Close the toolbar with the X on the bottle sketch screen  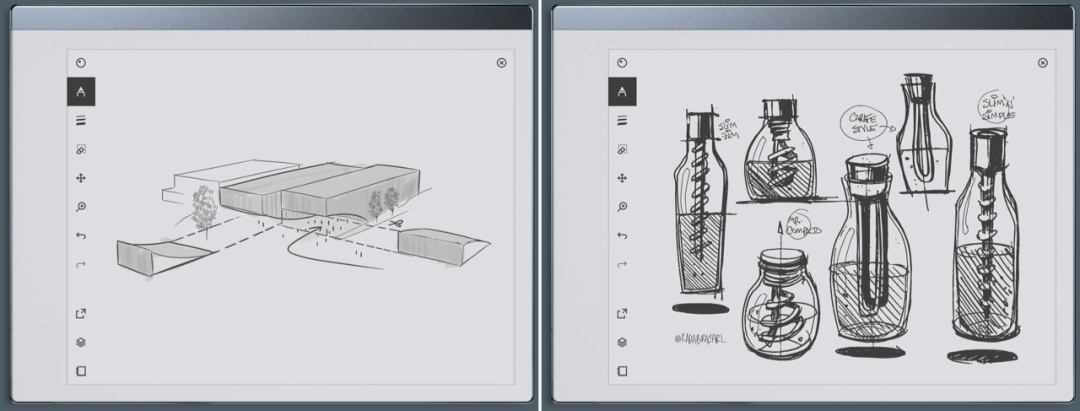click(1043, 63)
